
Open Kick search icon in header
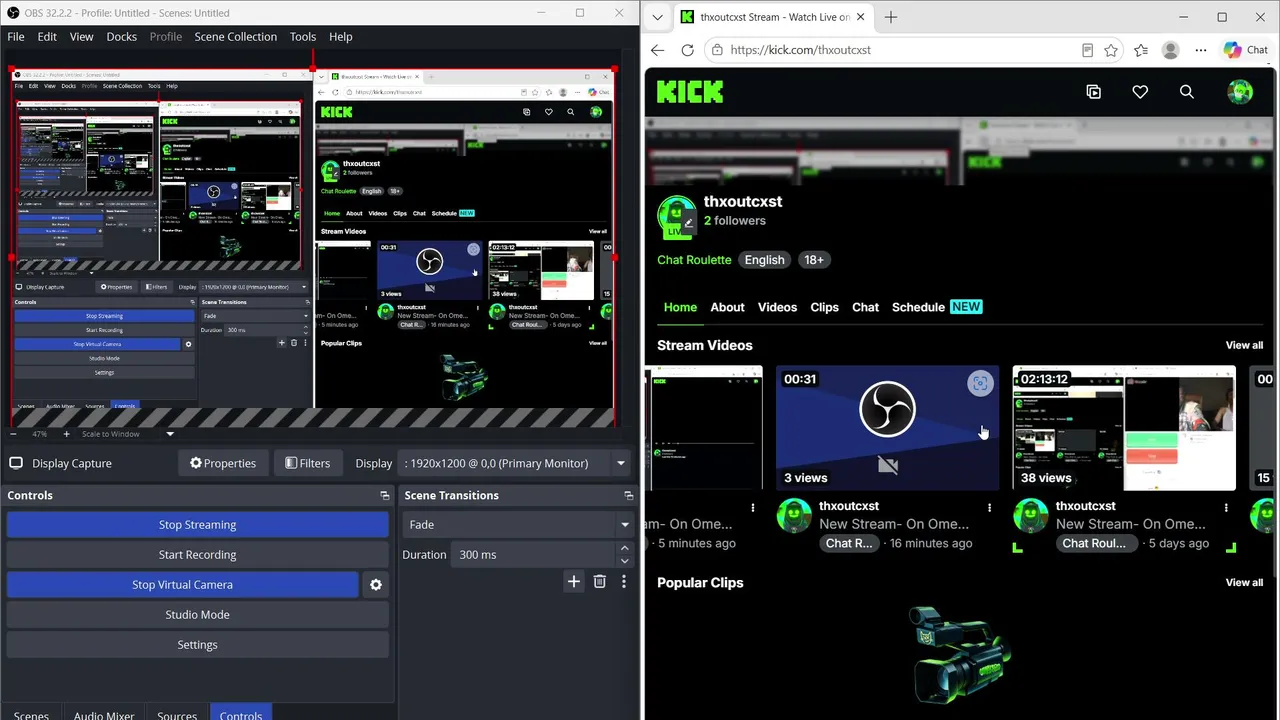point(1187,92)
